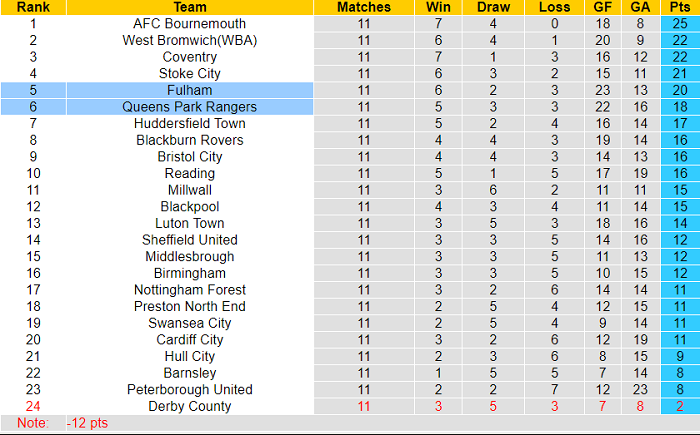Click on Huddersfield Town
This screenshot has height=435, width=700.
189,124
